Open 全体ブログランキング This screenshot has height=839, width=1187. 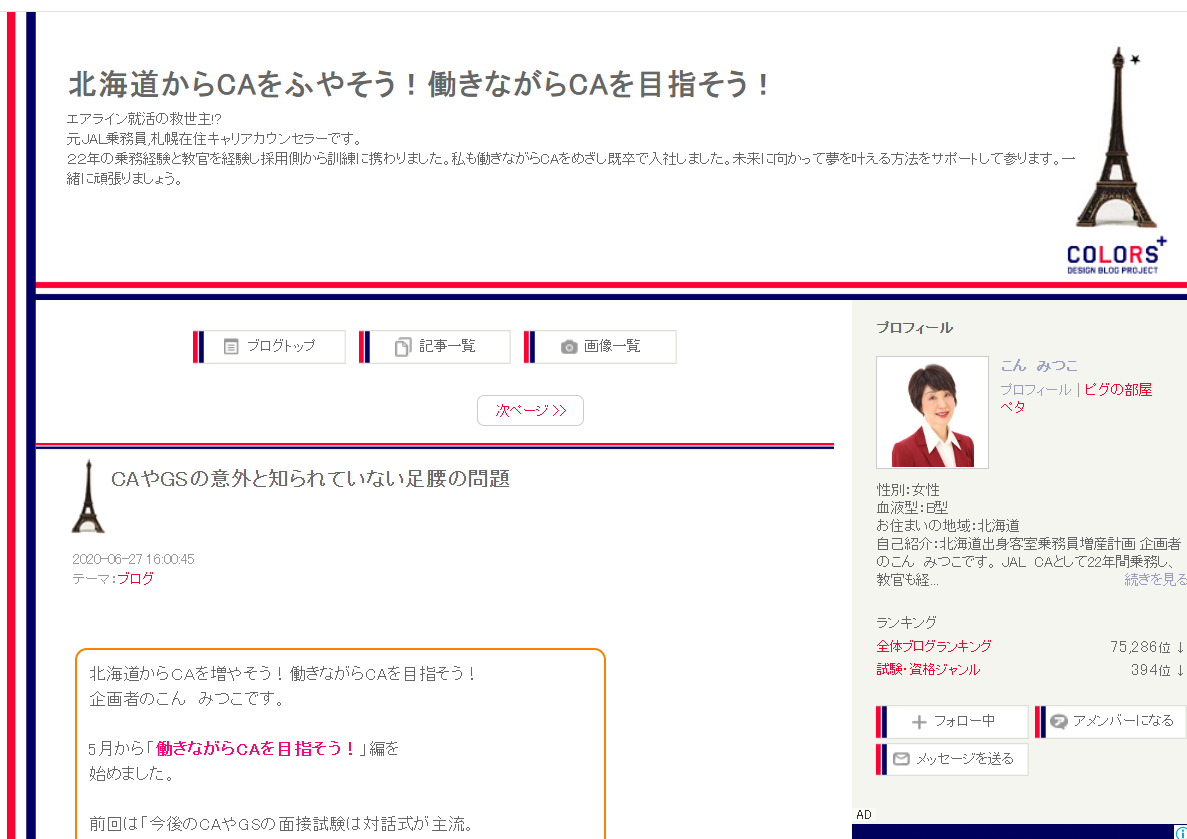click(933, 647)
